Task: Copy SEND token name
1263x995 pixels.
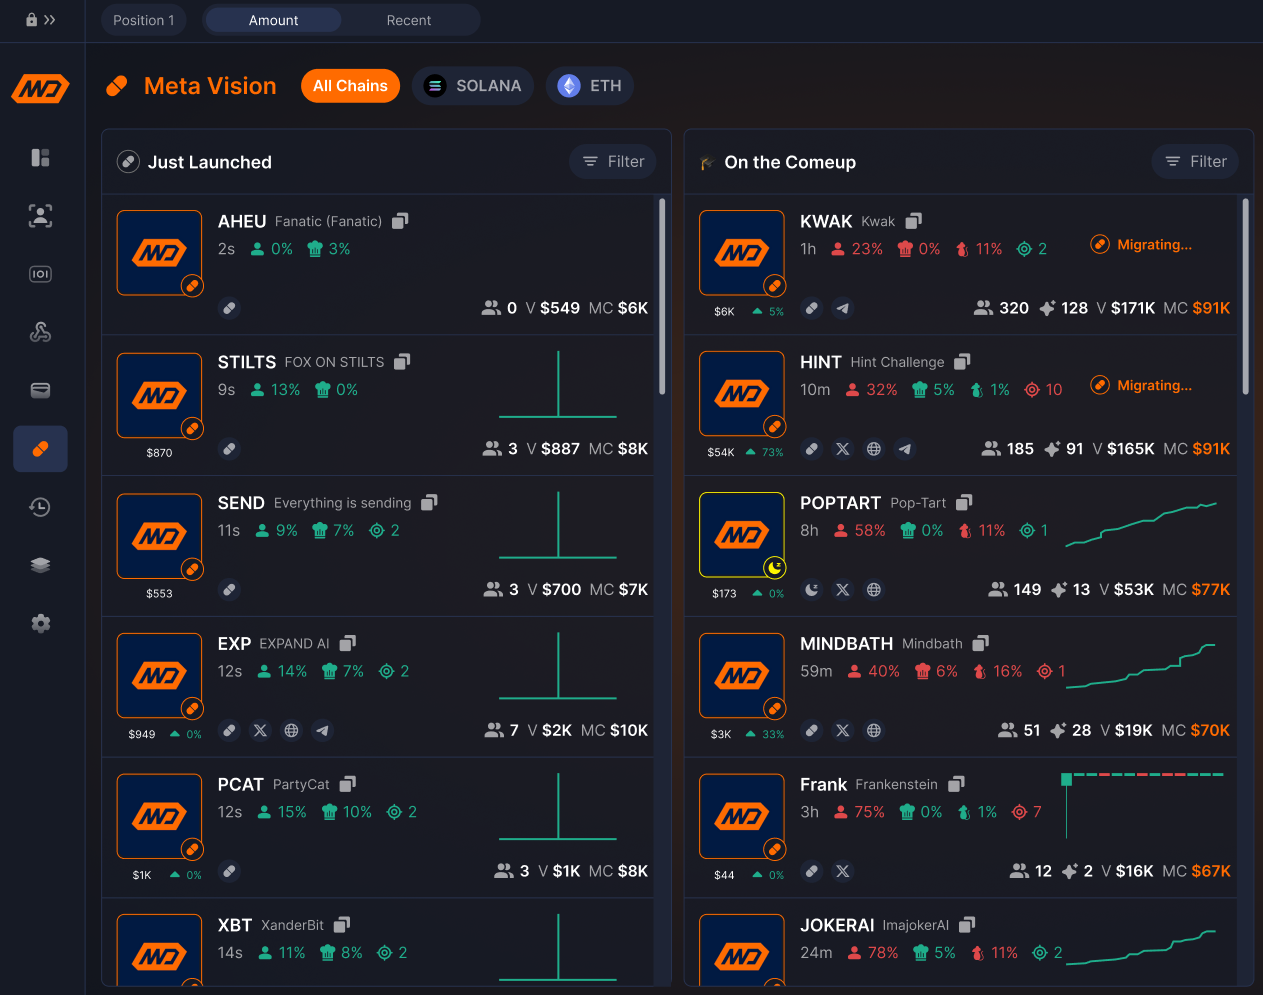Action: [x=429, y=503]
